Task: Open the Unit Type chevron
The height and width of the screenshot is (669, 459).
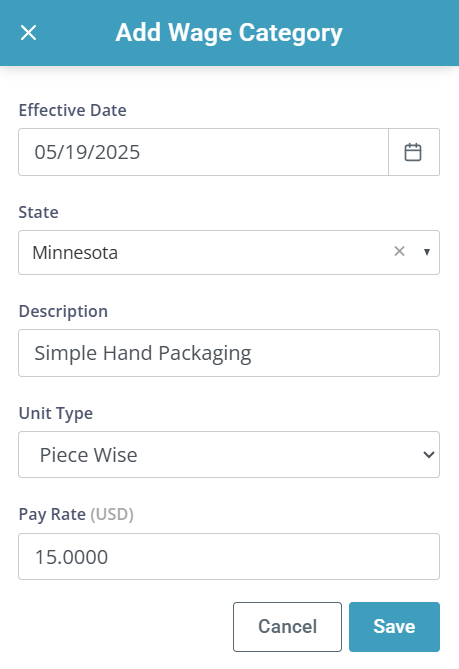Action: coord(429,455)
